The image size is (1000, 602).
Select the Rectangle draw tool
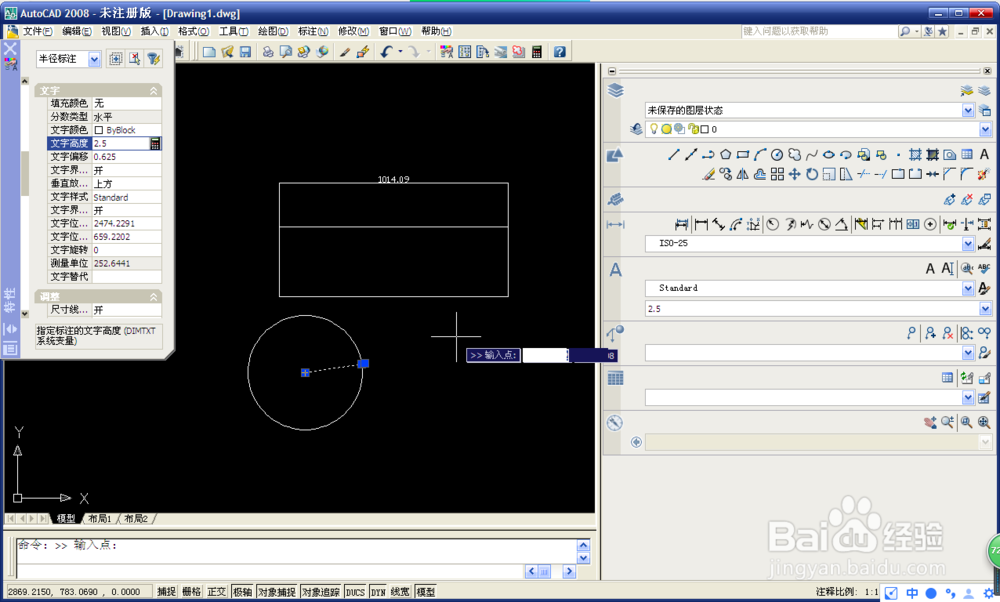[742, 154]
